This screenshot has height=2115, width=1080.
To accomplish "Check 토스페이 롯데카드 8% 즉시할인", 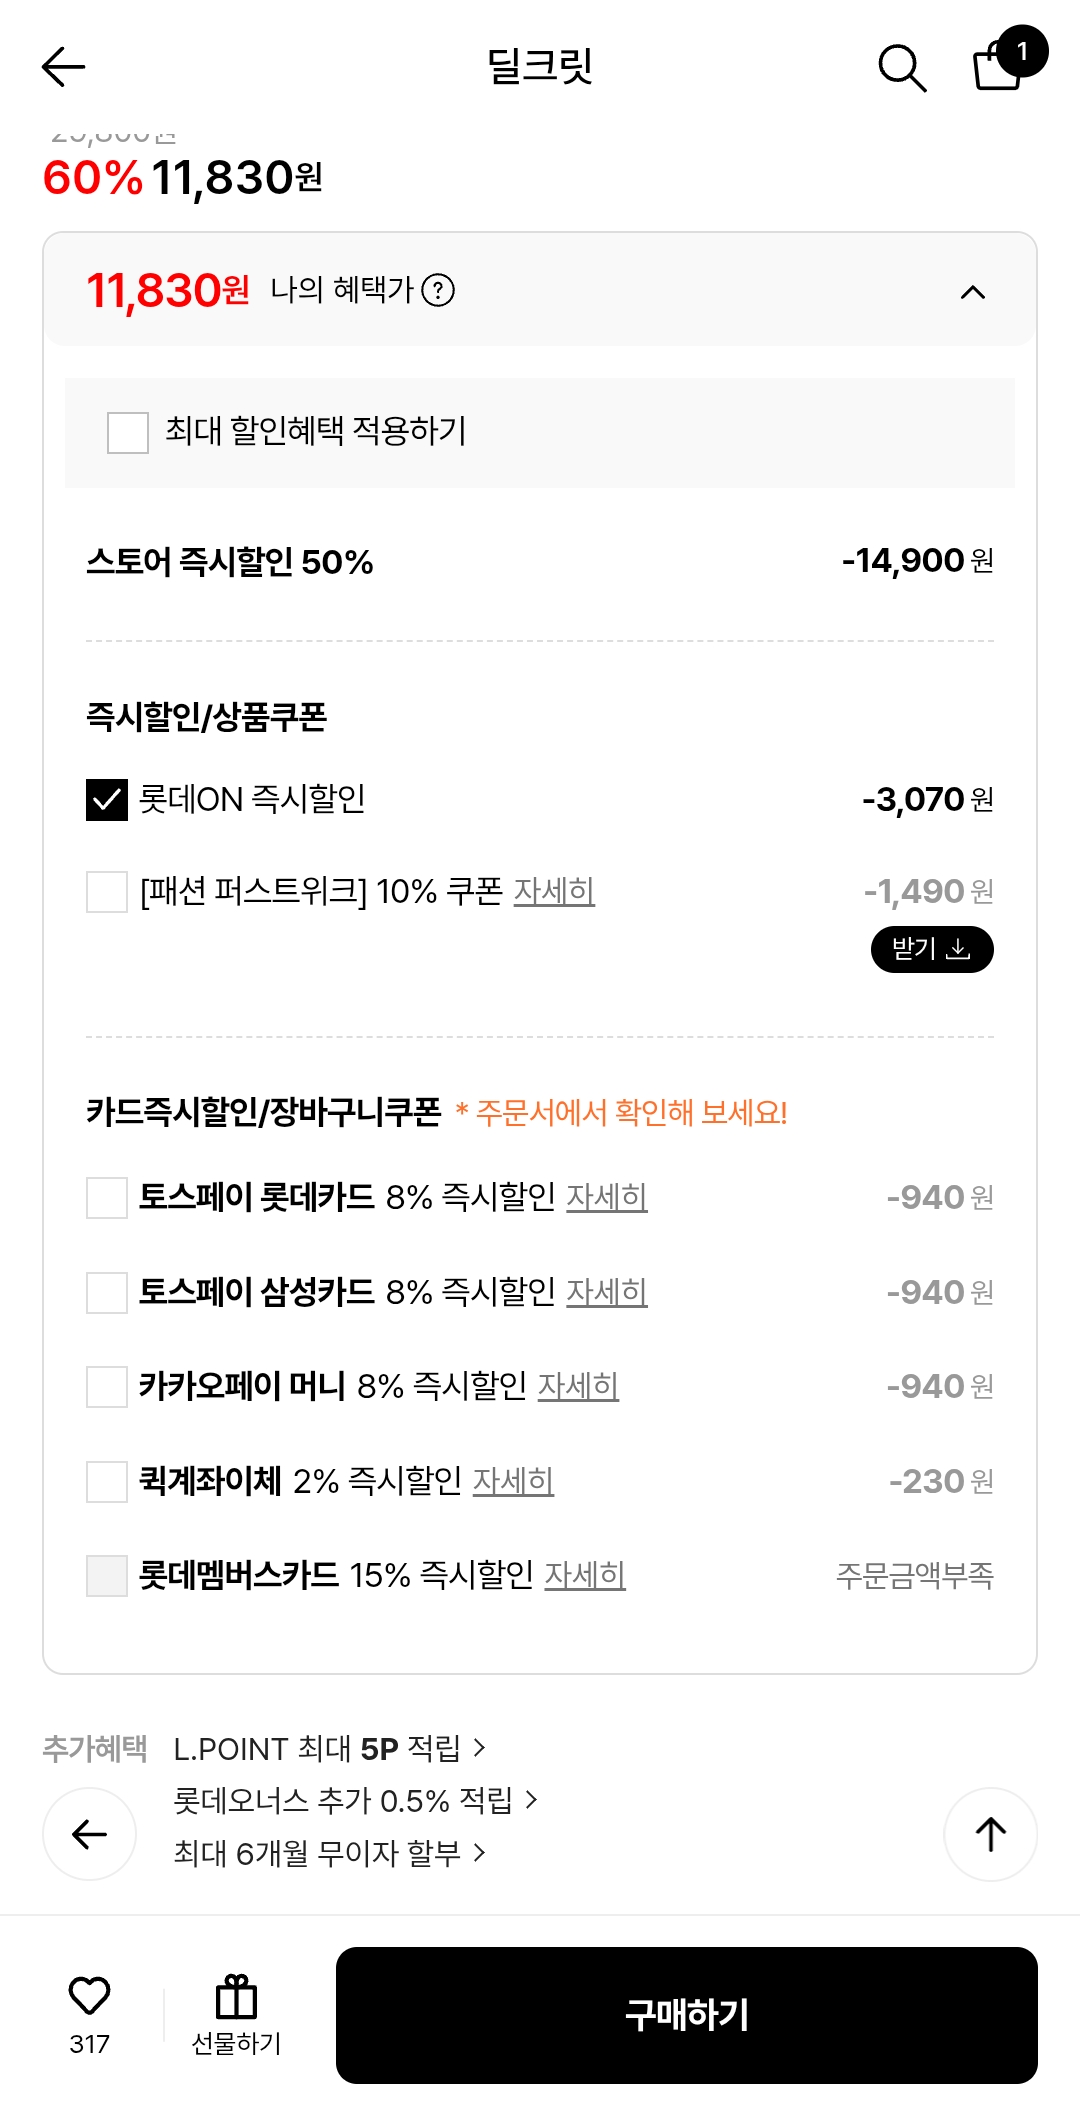I will pyautogui.click(x=107, y=1197).
